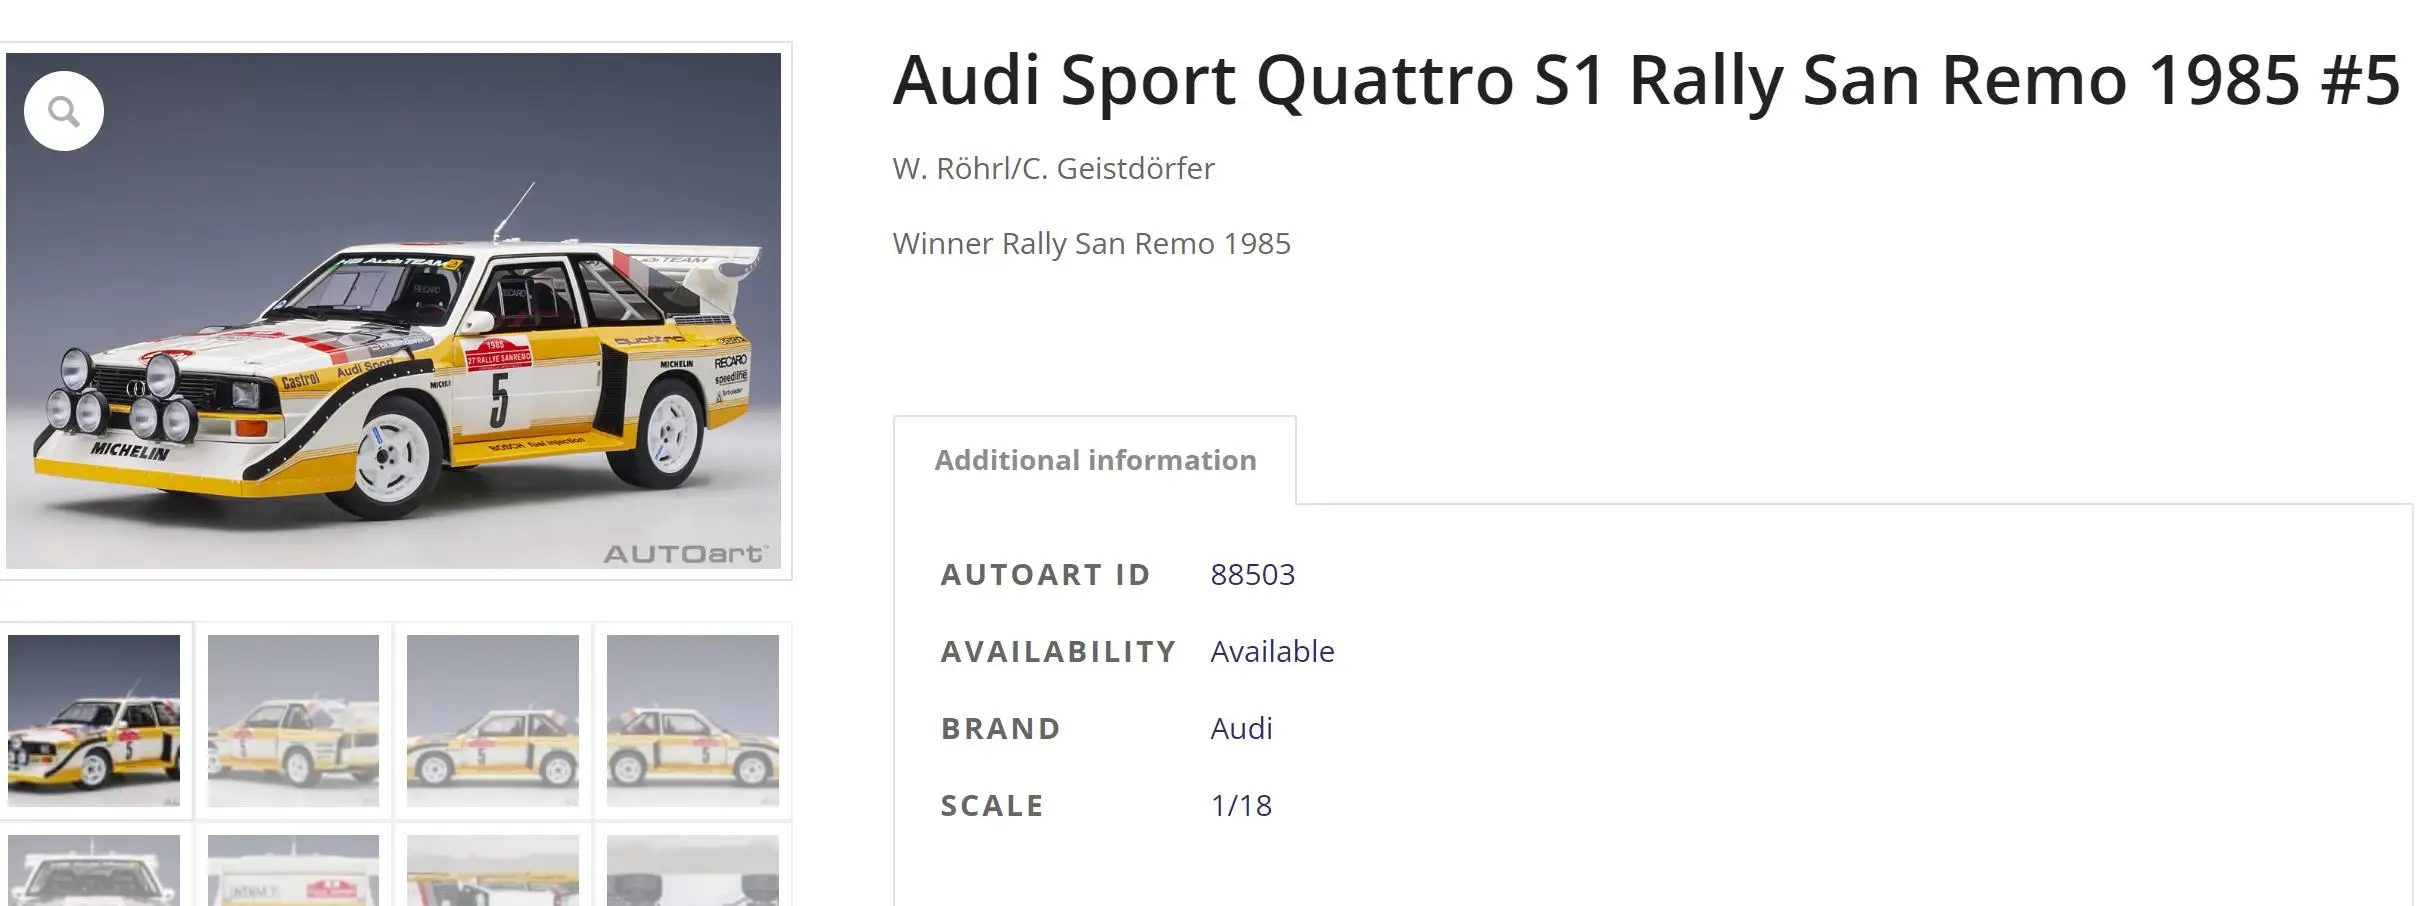Click the Winner Rally San Remo 1985 description
The image size is (2434, 906).
click(1091, 243)
